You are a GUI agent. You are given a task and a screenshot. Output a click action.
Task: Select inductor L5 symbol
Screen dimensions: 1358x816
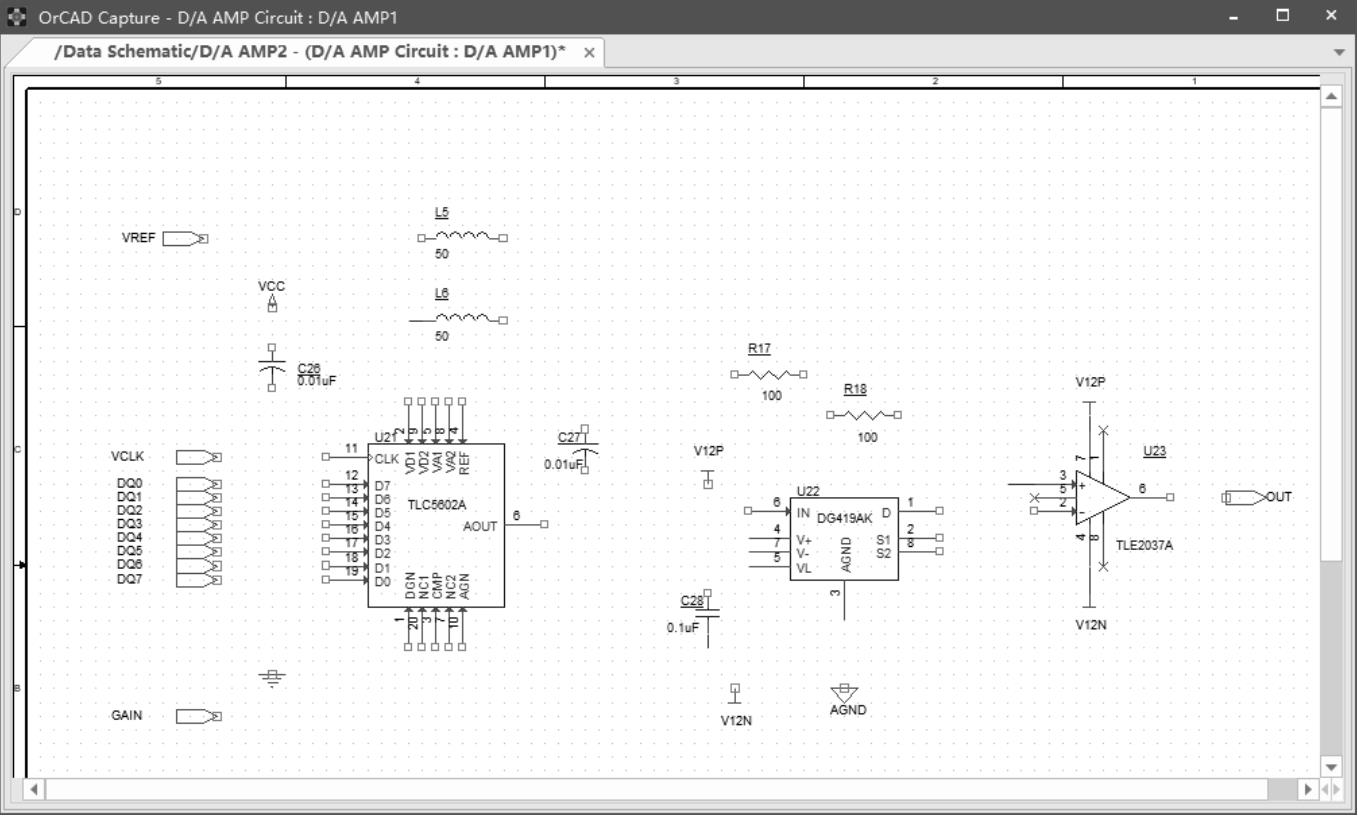(x=462, y=237)
